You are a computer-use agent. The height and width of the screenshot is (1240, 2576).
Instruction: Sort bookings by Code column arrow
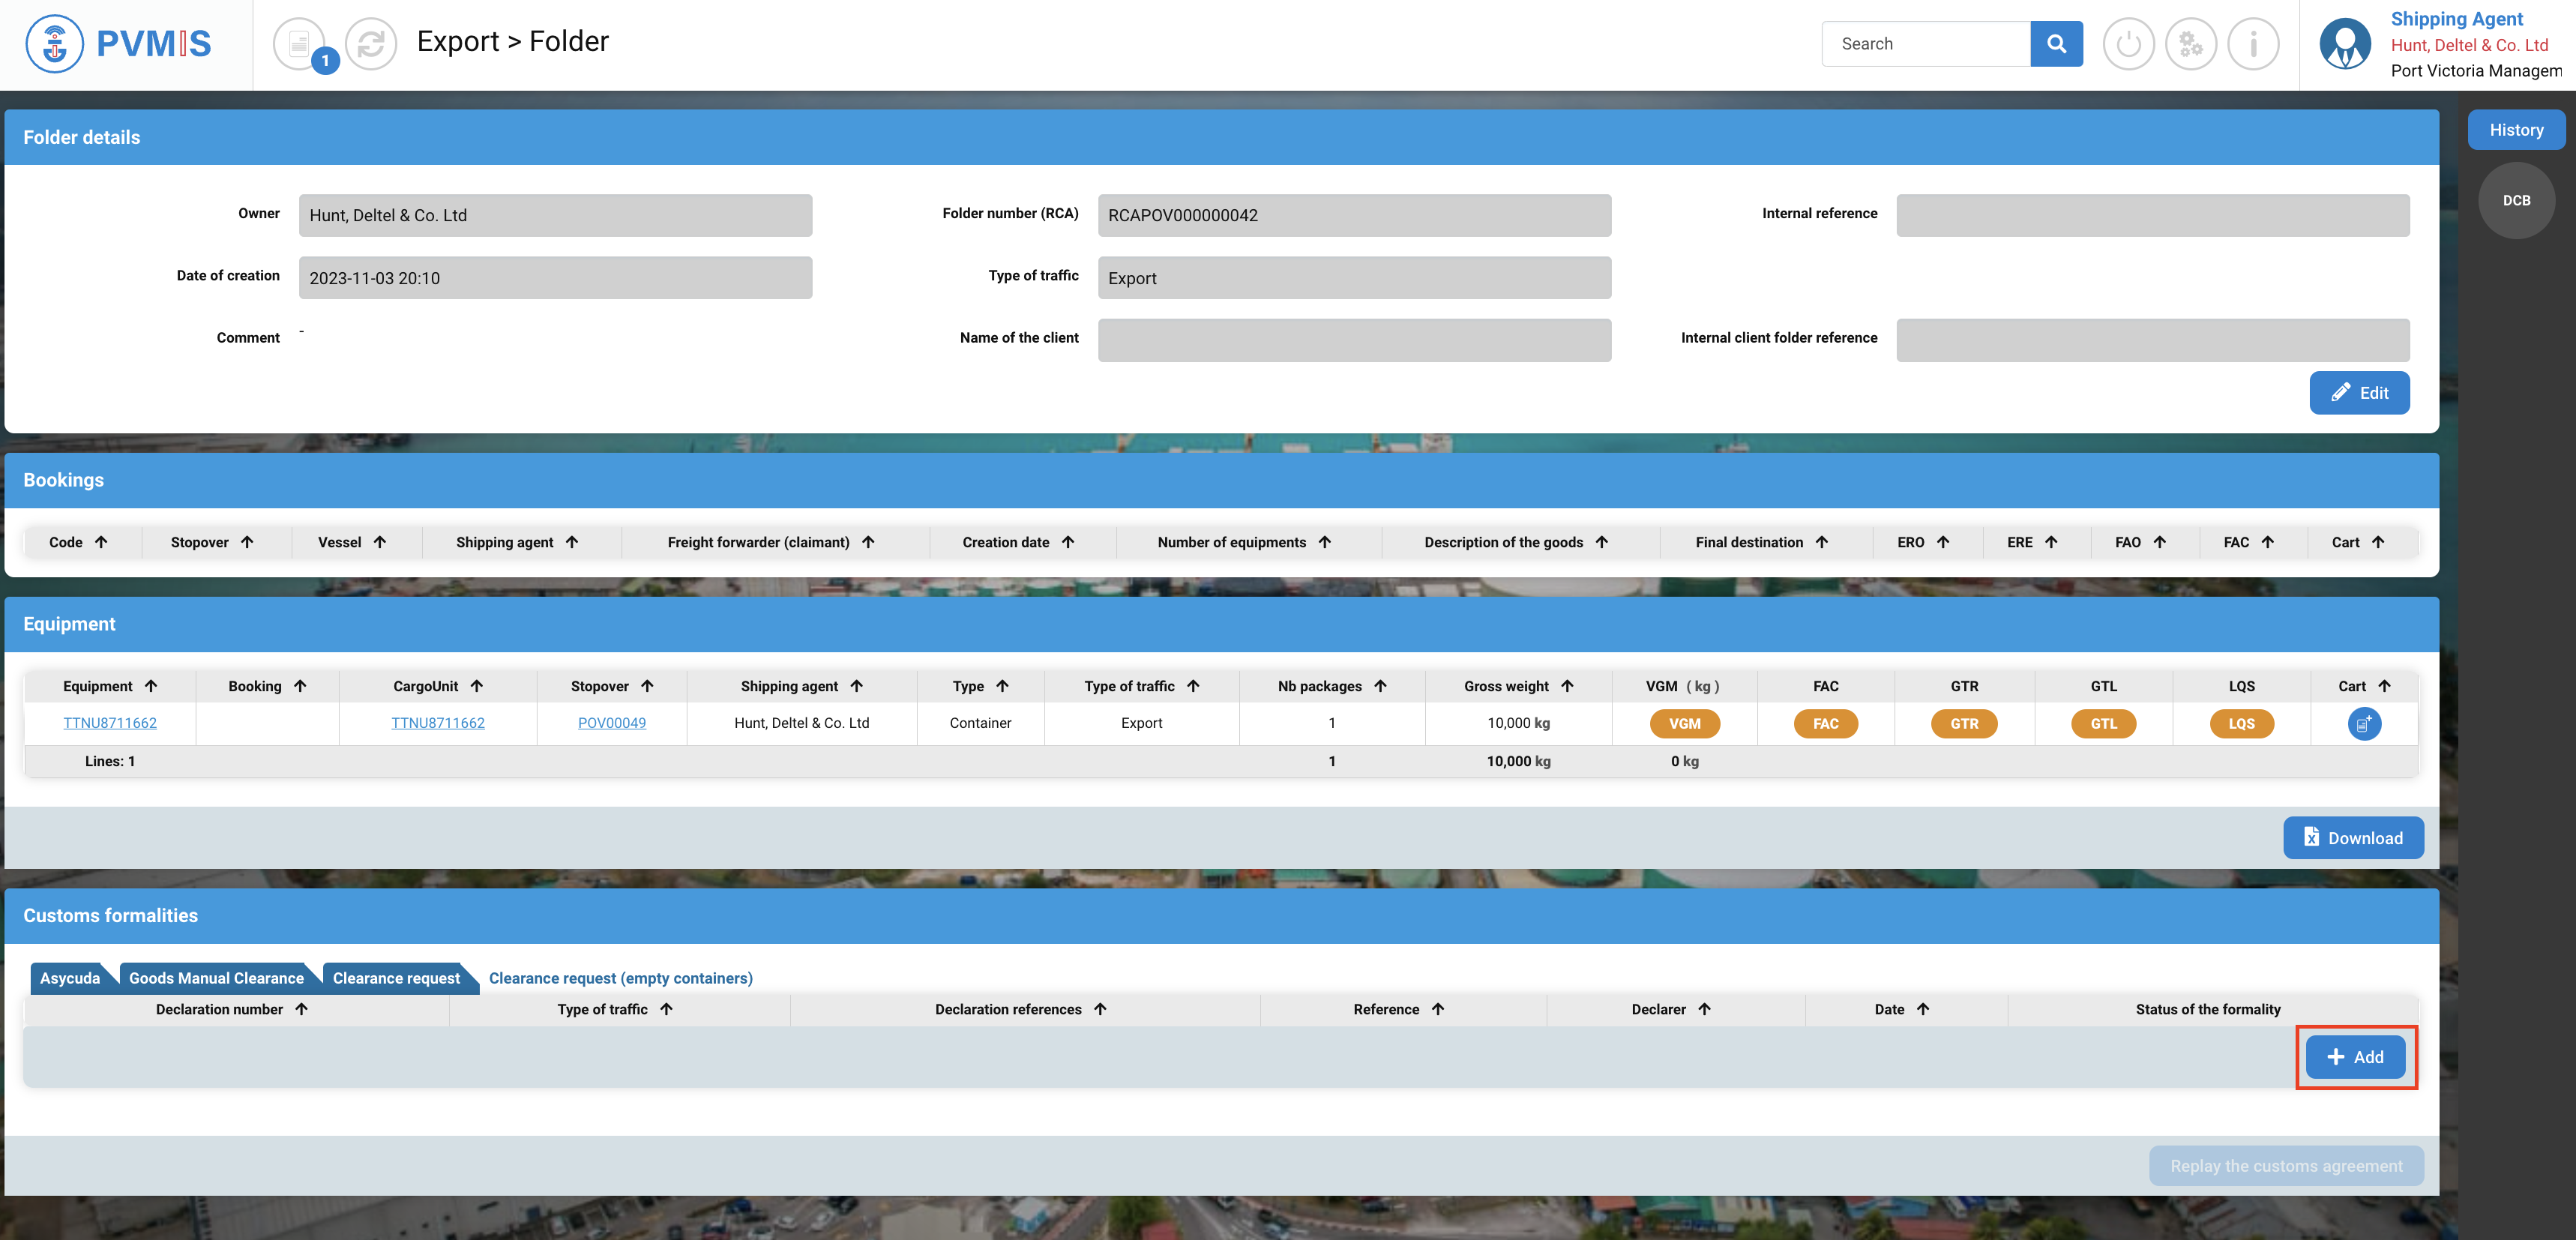[101, 542]
